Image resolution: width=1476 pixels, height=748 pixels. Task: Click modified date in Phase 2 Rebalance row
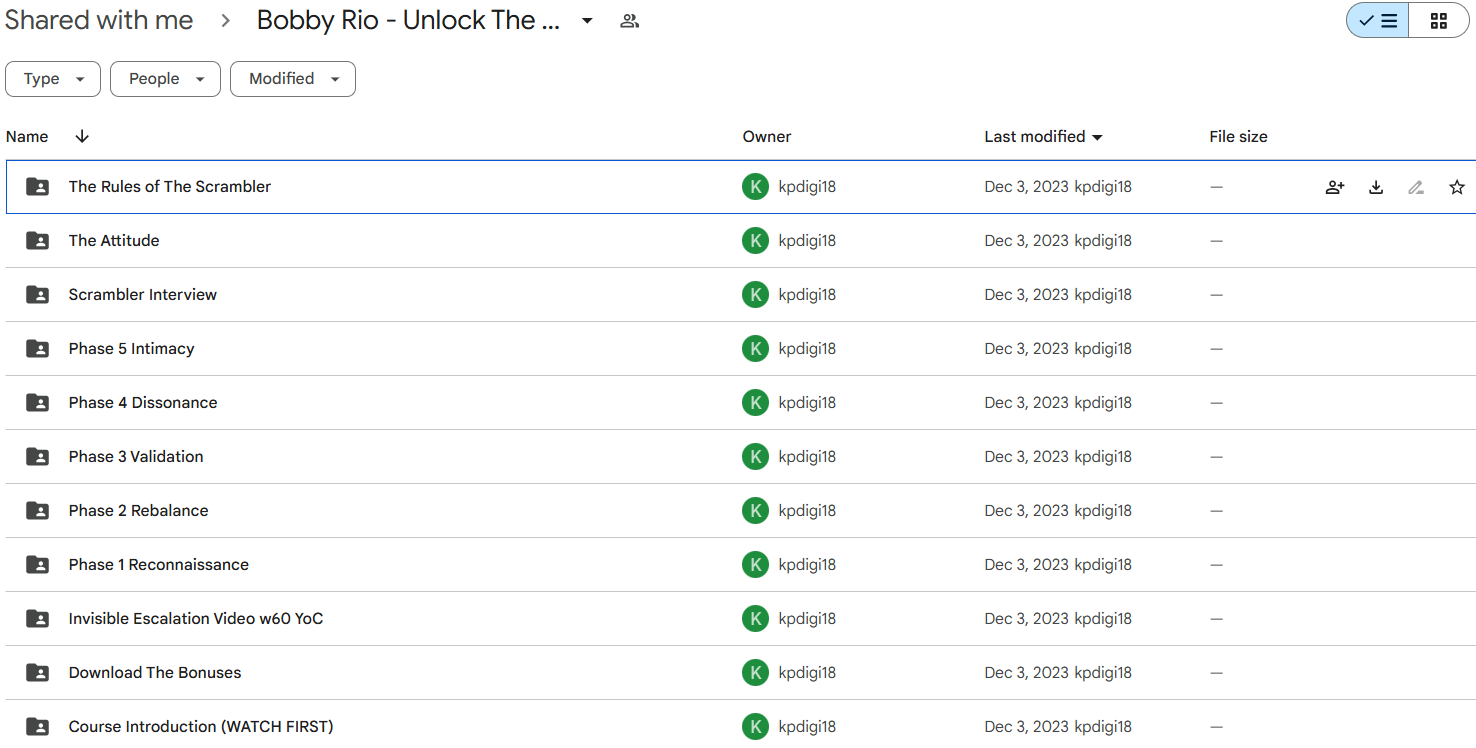(1027, 511)
